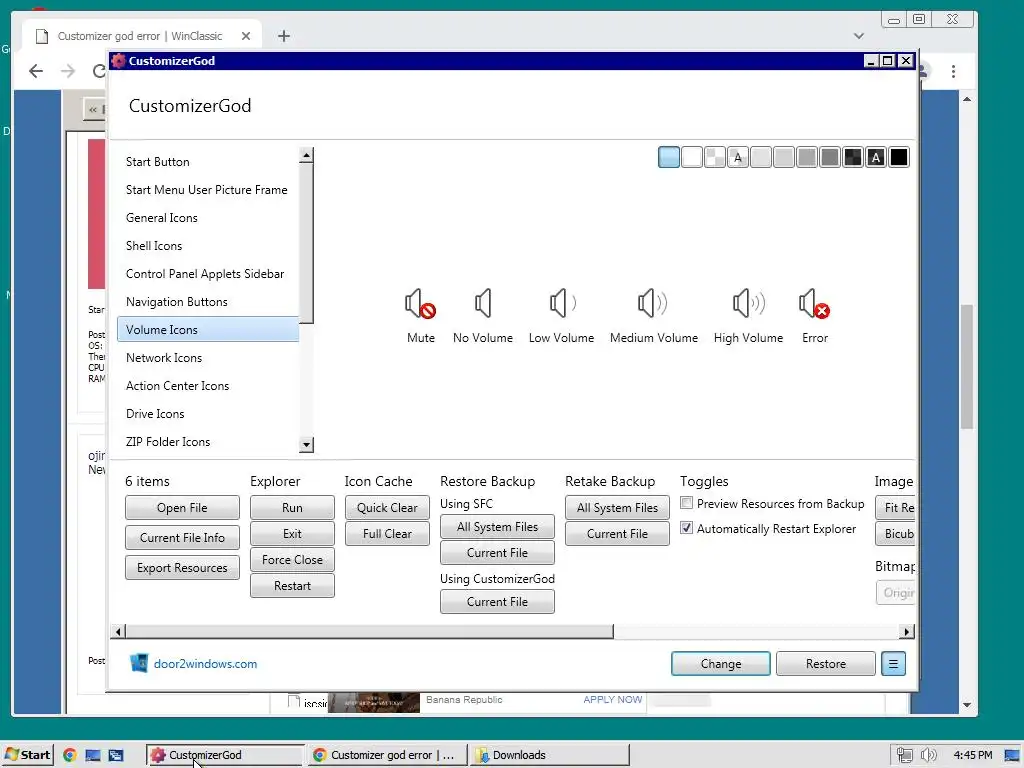Select Network Icons category
The height and width of the screenshot is (768, 1024).
pos(208,358)
